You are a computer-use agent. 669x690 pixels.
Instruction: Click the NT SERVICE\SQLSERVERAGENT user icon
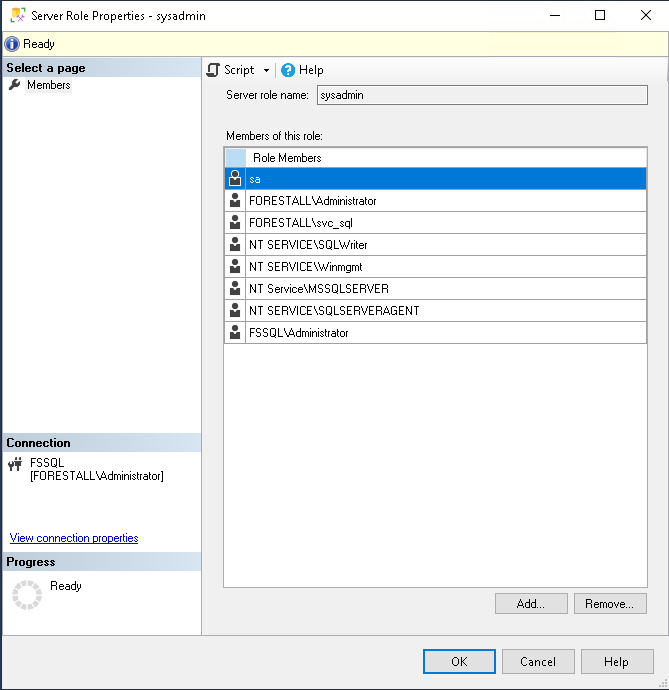tap(235, 311)
